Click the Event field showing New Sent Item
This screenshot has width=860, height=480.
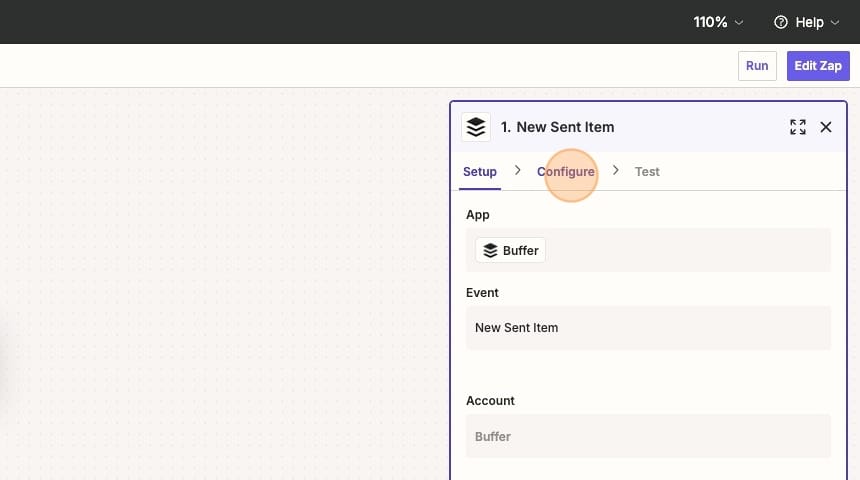pos(648,328)
